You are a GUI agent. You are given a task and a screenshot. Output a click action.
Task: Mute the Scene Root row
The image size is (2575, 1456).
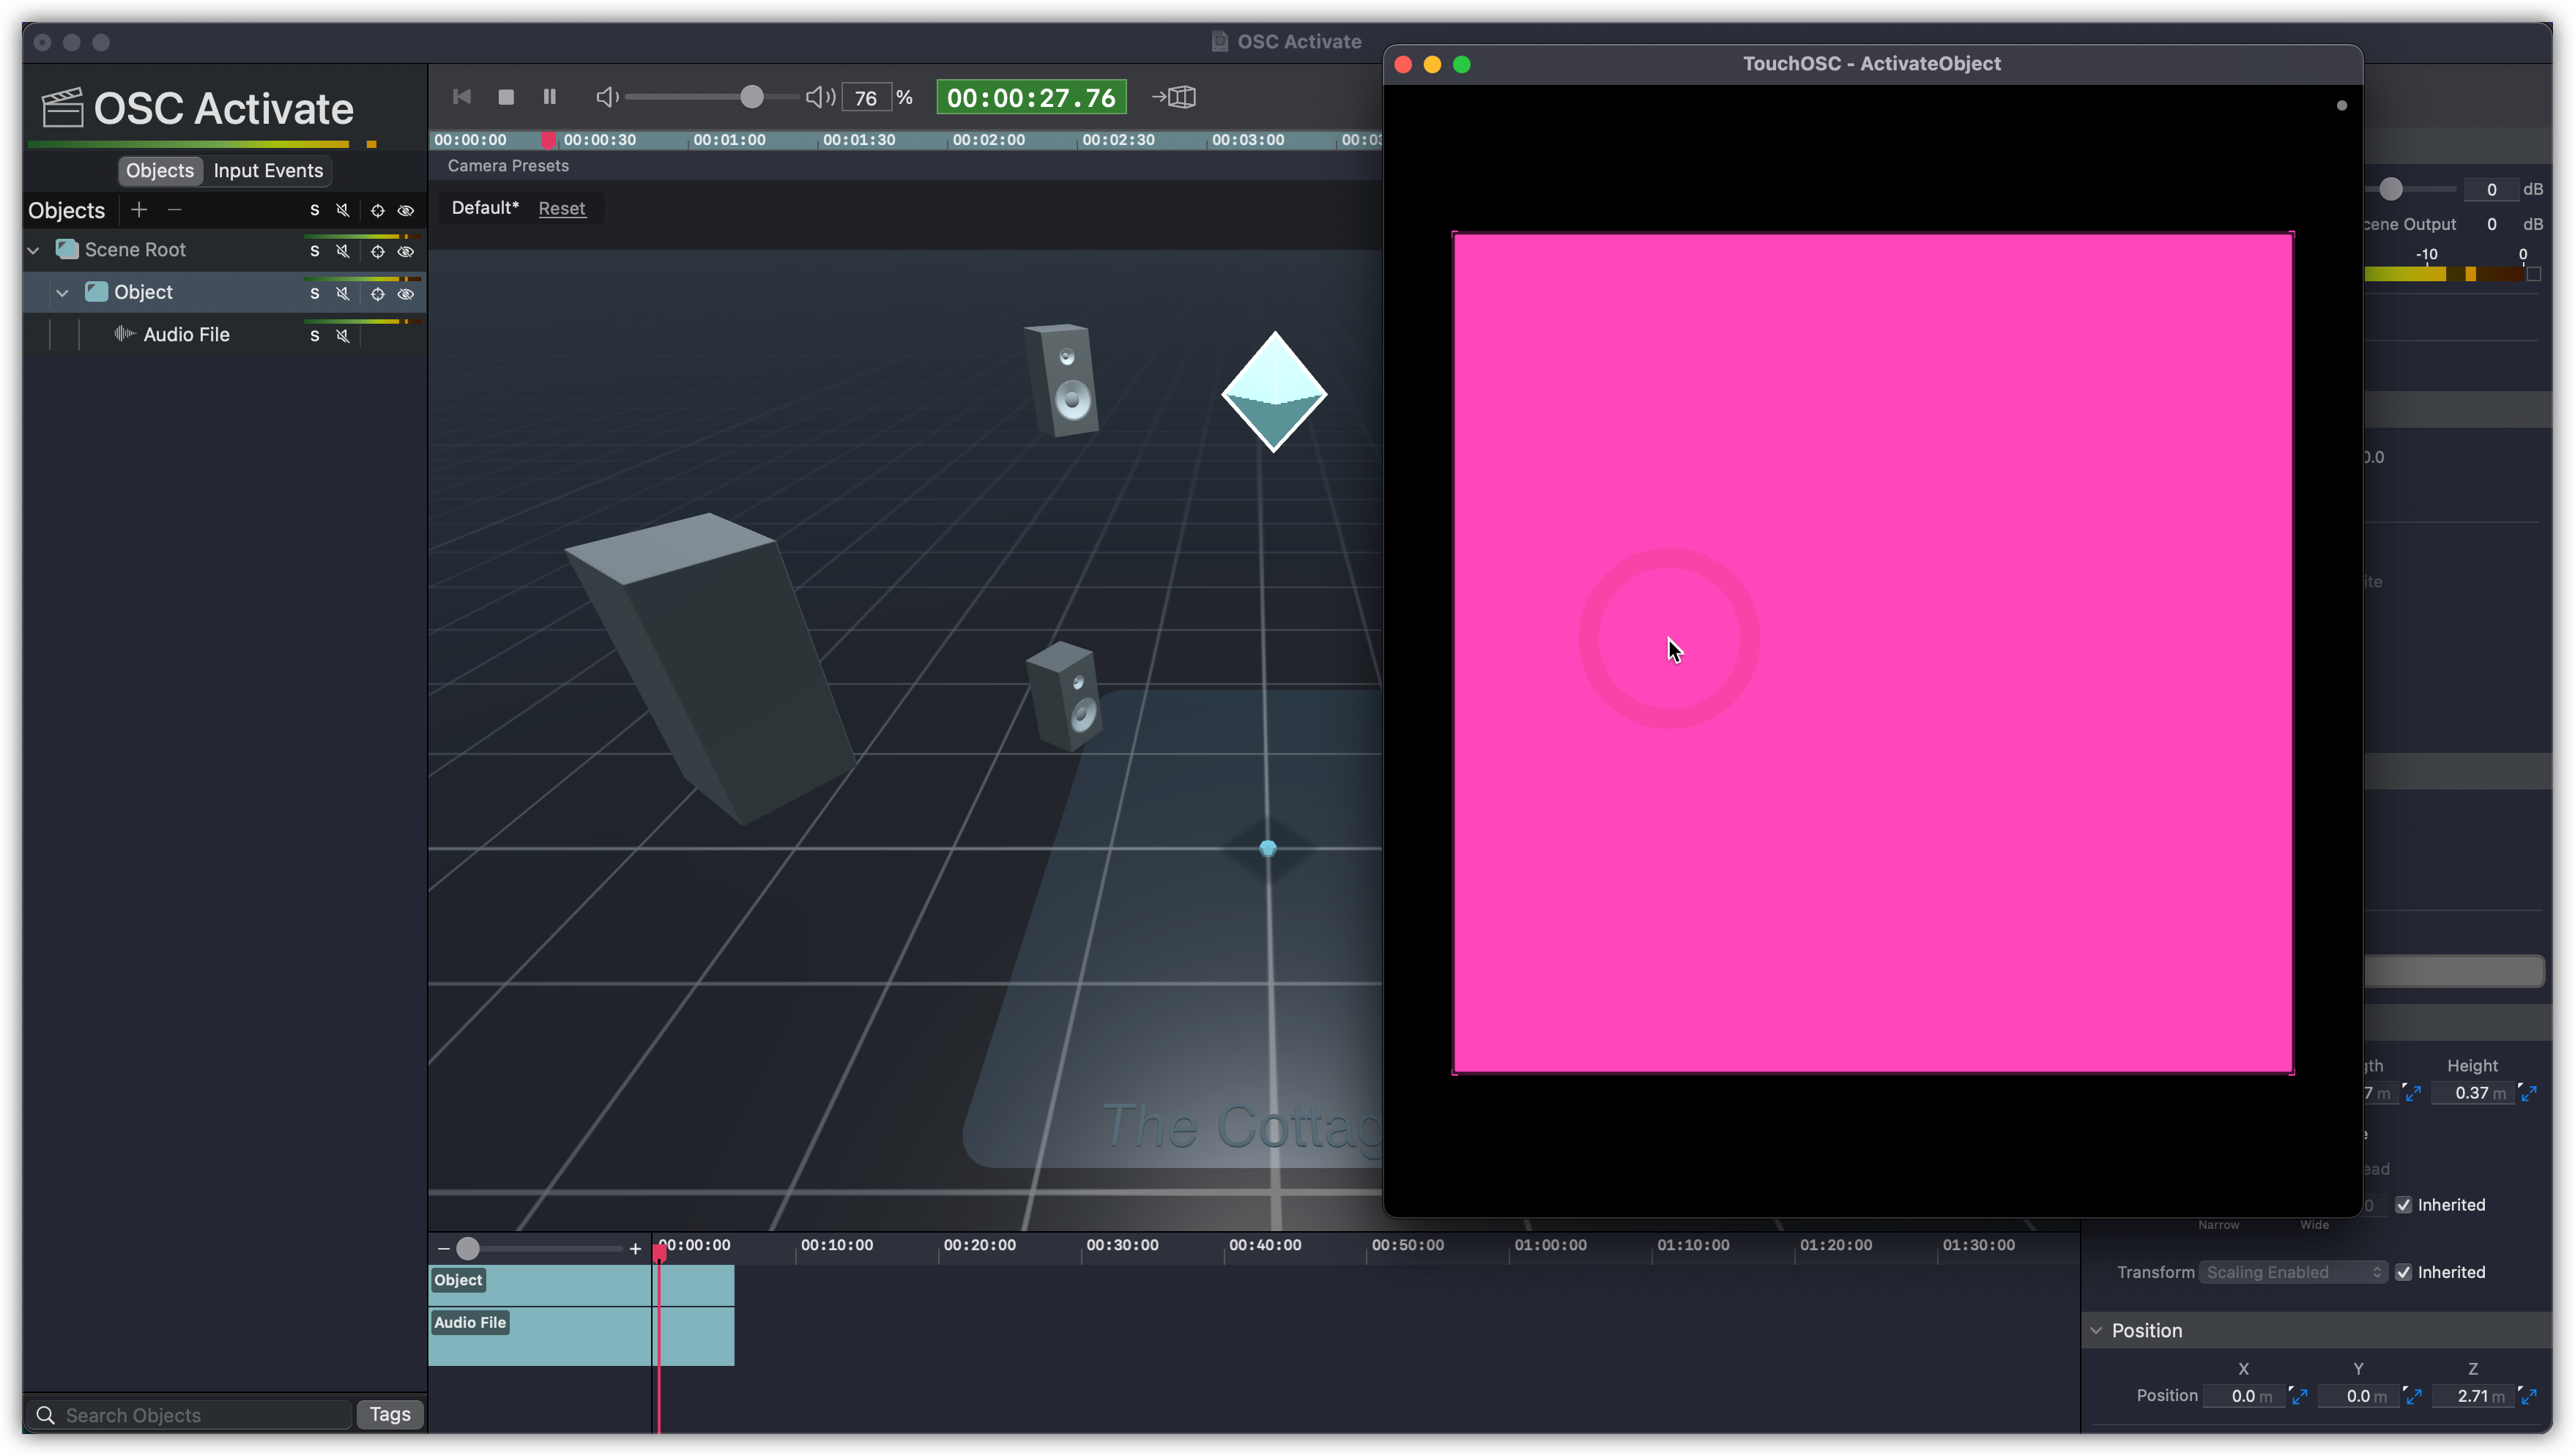point(343,251)
